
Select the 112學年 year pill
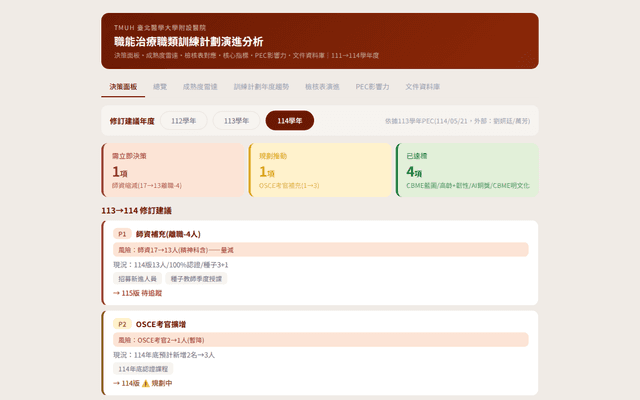tap(184, 121)
